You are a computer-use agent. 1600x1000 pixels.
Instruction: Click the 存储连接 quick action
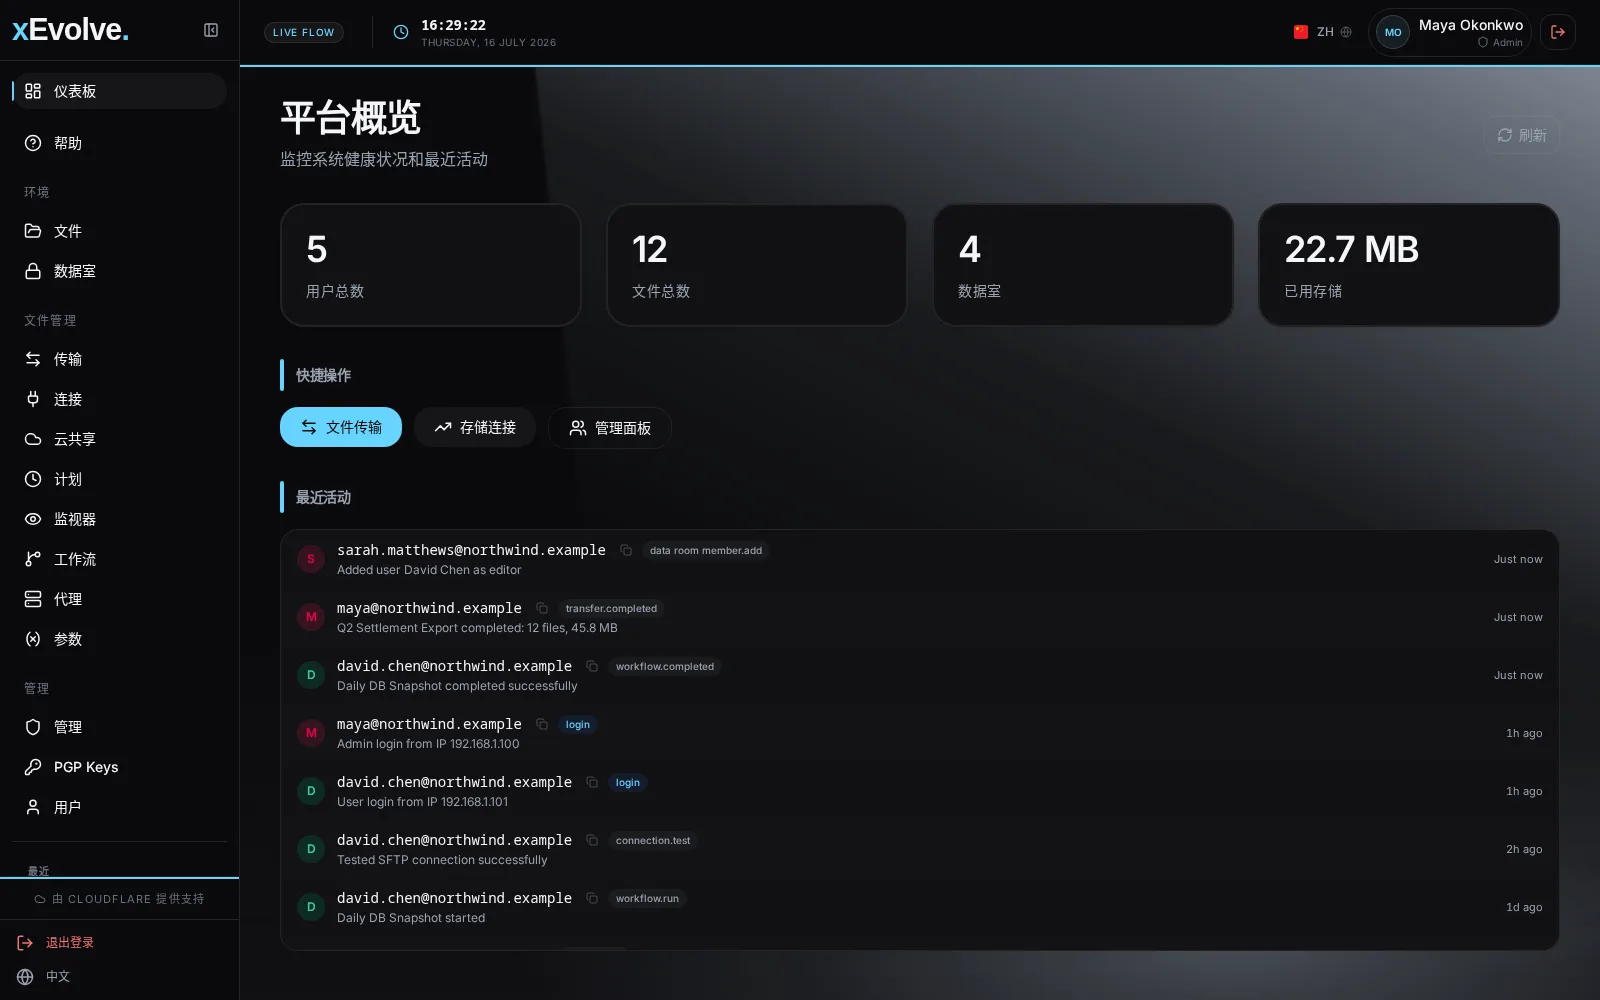475,427
